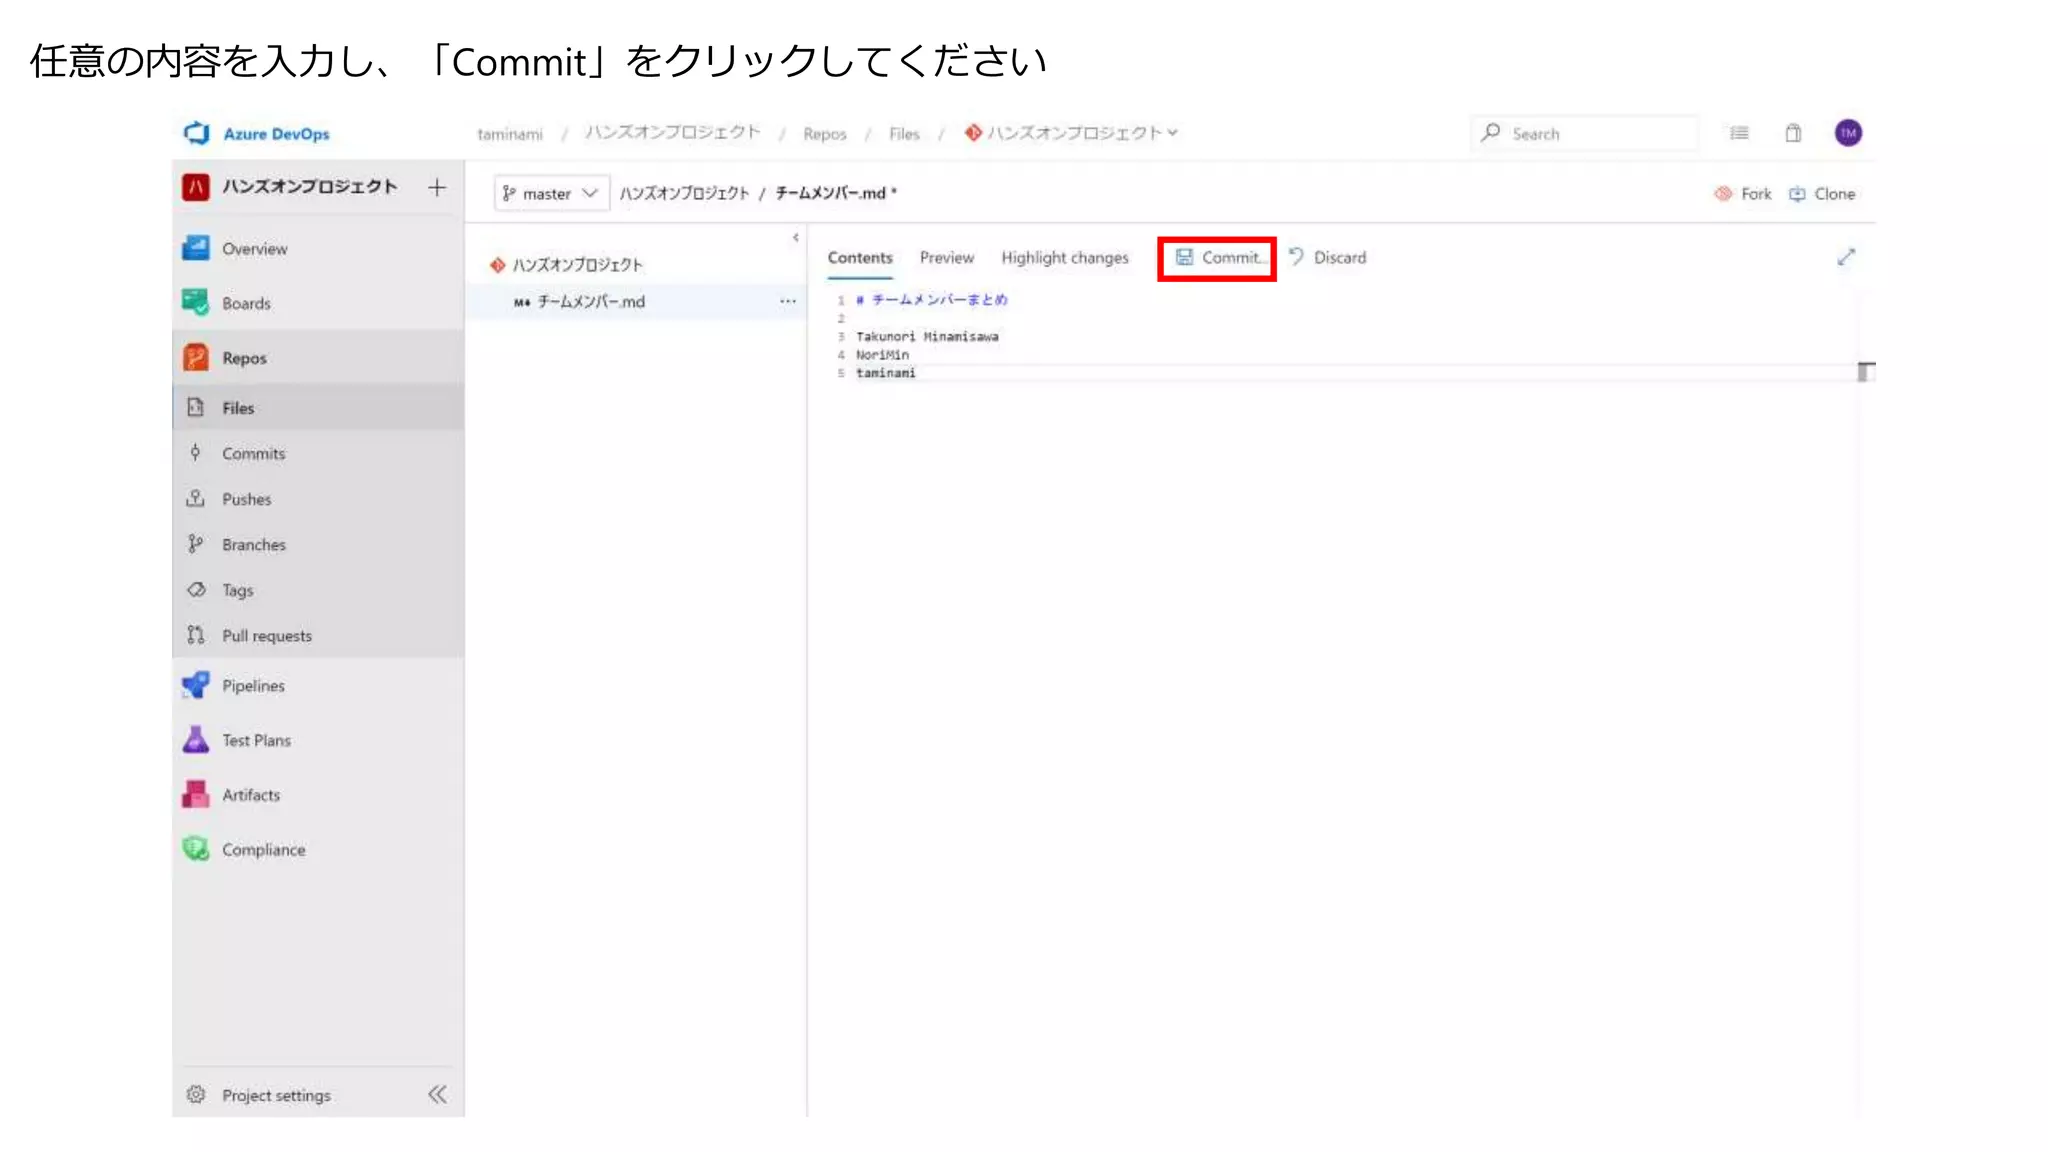
Task: Open more actions for チームメンバー.md
Action: [x=788, y=301]
